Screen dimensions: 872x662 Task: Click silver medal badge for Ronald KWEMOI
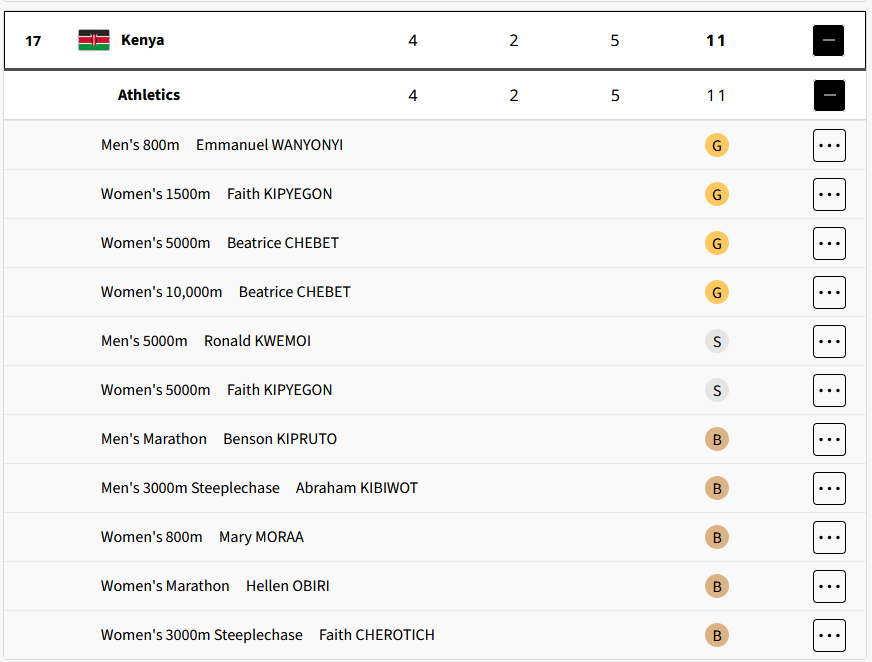[716, 341]
